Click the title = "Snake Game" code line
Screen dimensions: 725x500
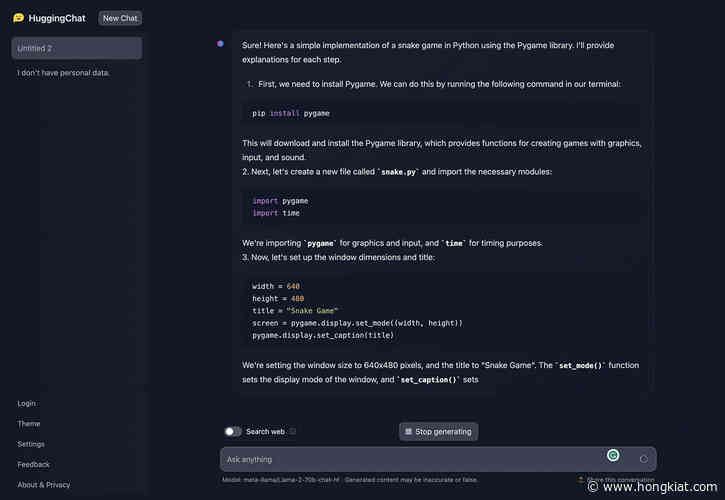(295, 311)
